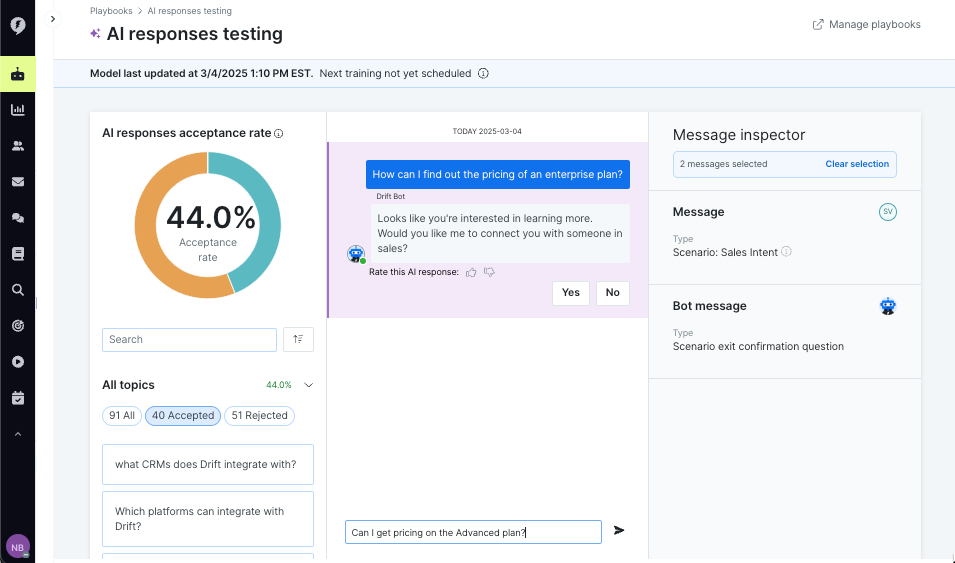Open the video play sidebar icon
This screenshot has height=563, width=955.
point(18,362)
